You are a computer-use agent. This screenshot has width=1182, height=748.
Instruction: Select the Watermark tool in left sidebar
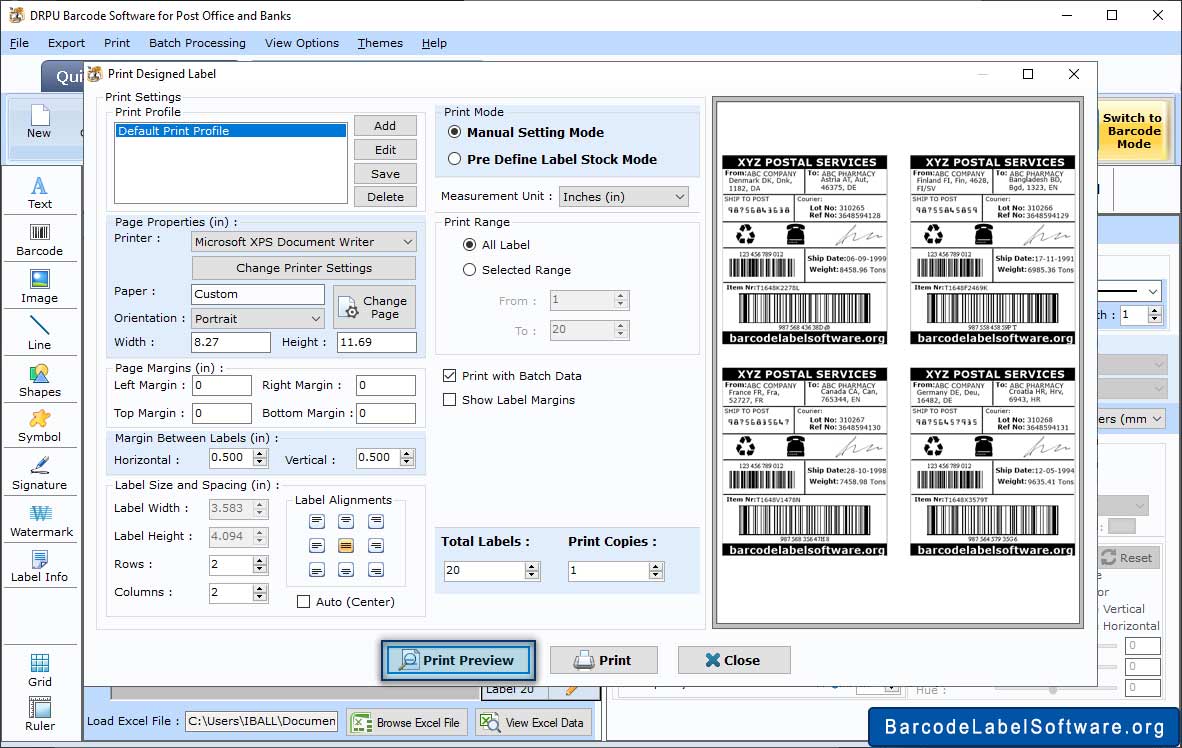[41, 521]
